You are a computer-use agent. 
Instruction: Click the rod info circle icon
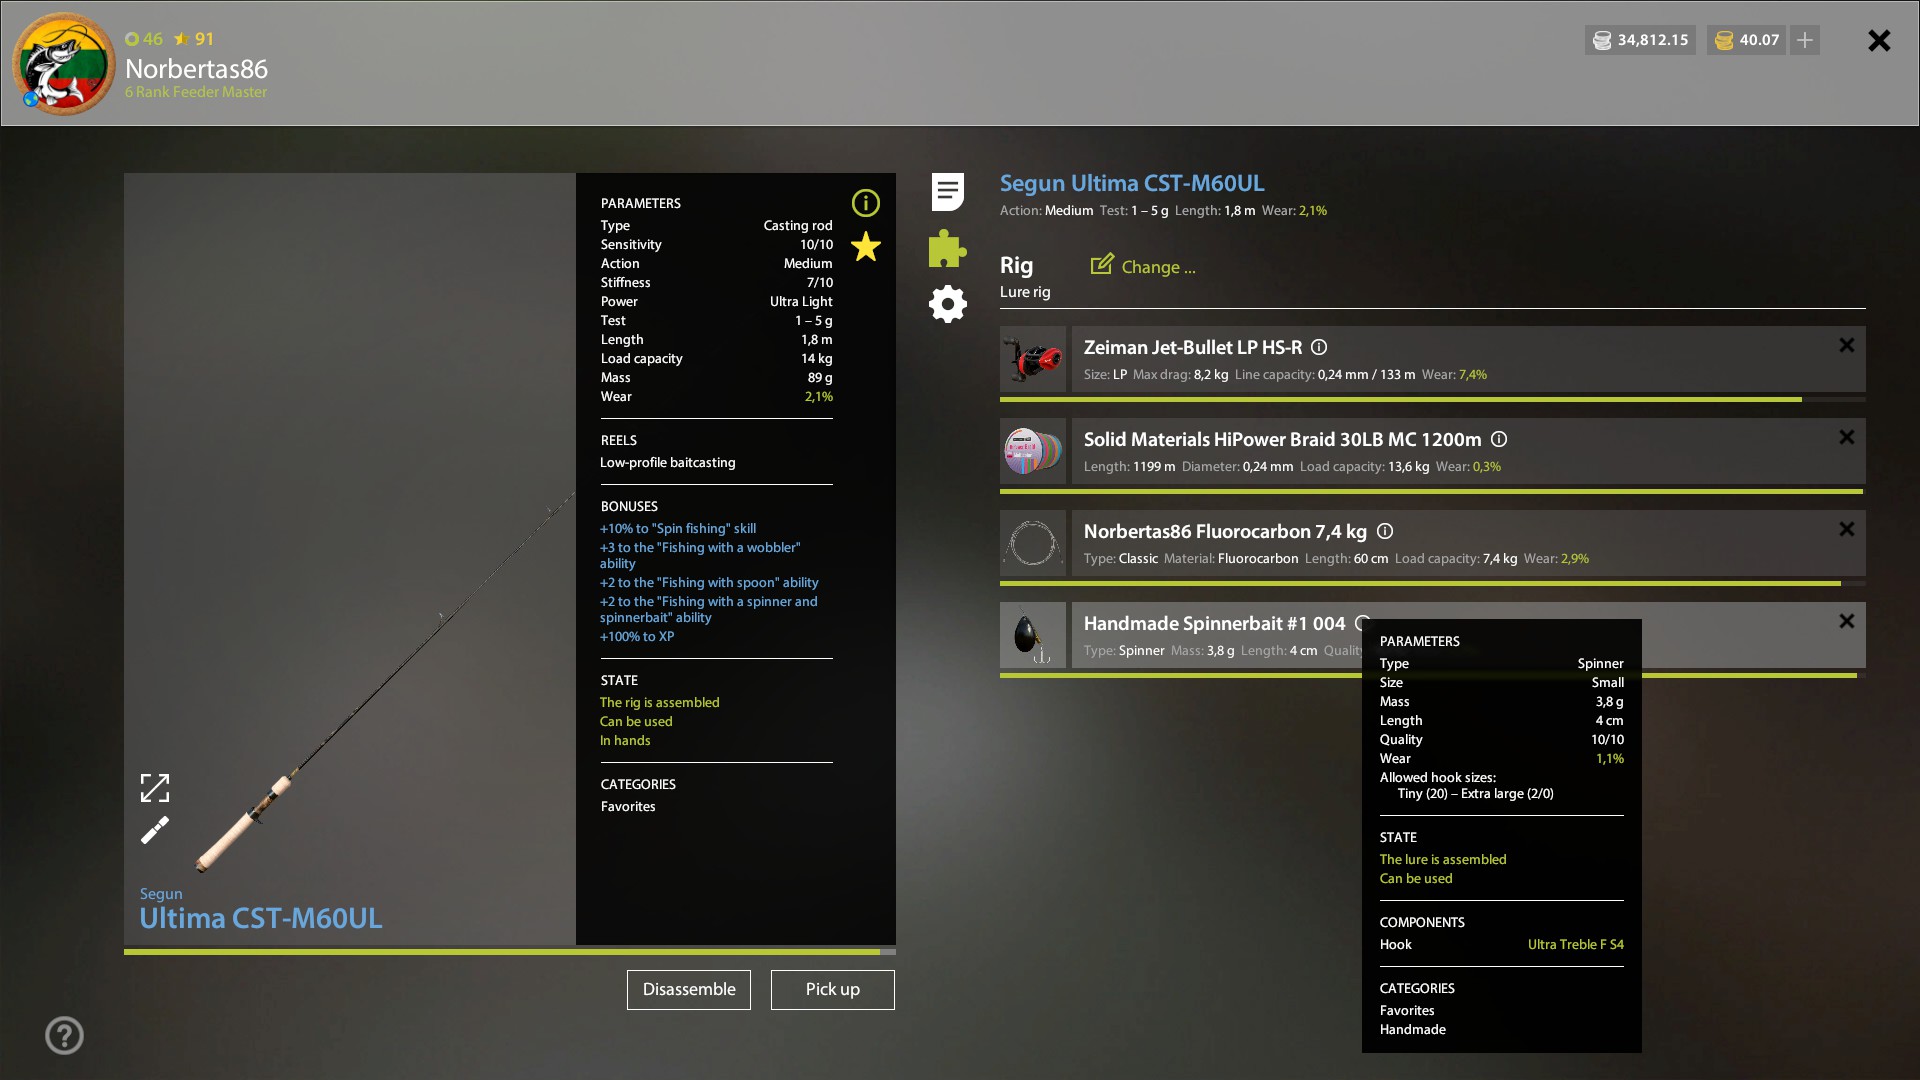(865, 203)
